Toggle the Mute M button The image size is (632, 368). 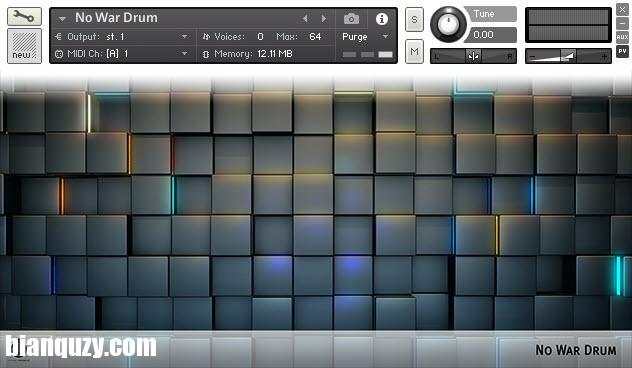[x=414, y=51]
